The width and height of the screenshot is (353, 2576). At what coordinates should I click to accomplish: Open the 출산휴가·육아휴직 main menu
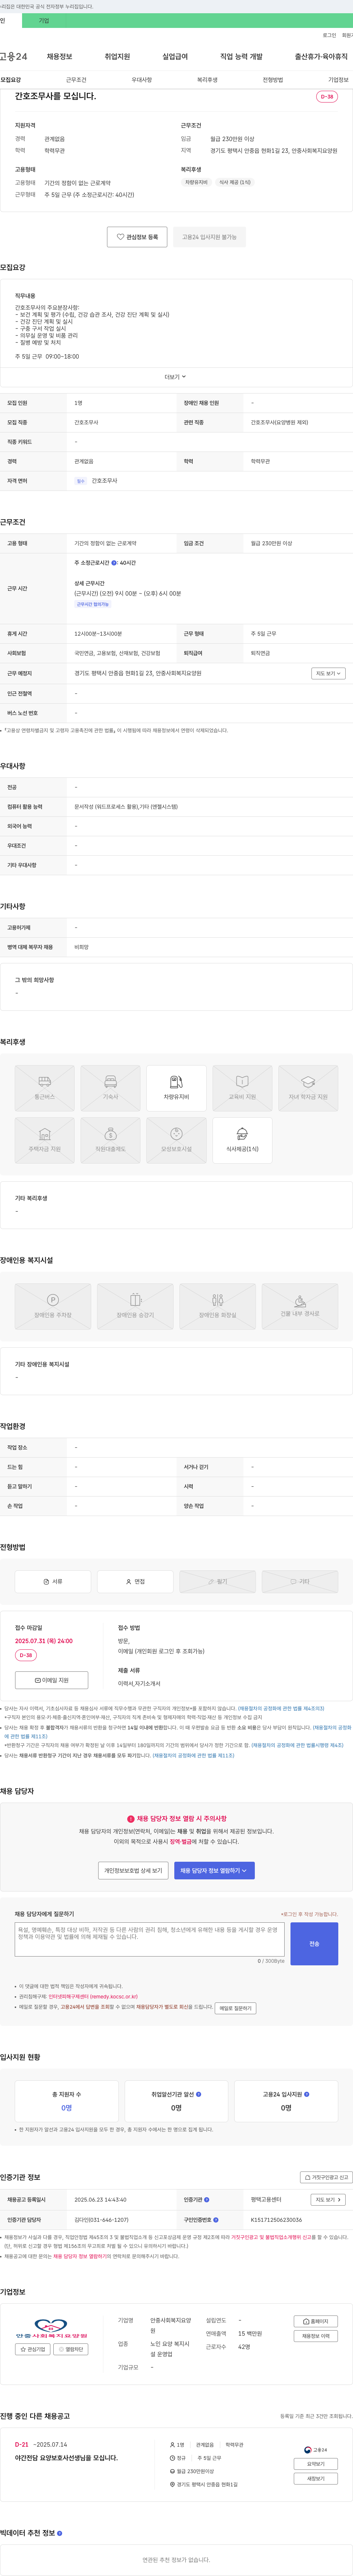[x=321, y=57]
